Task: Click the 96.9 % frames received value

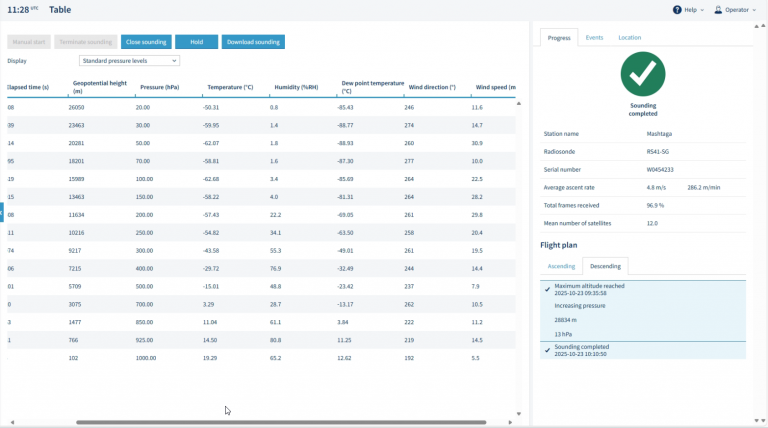Action: click(x=655, y=205)
